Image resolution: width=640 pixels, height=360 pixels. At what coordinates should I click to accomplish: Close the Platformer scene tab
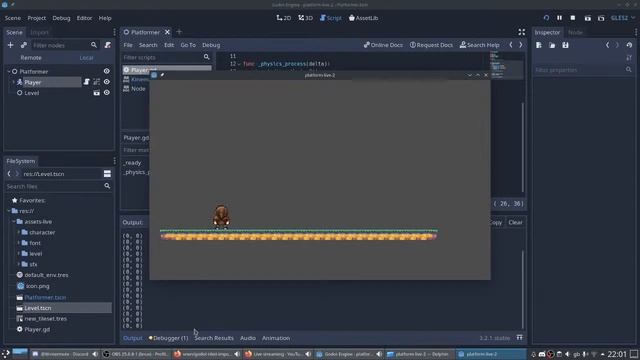(167, 32)
